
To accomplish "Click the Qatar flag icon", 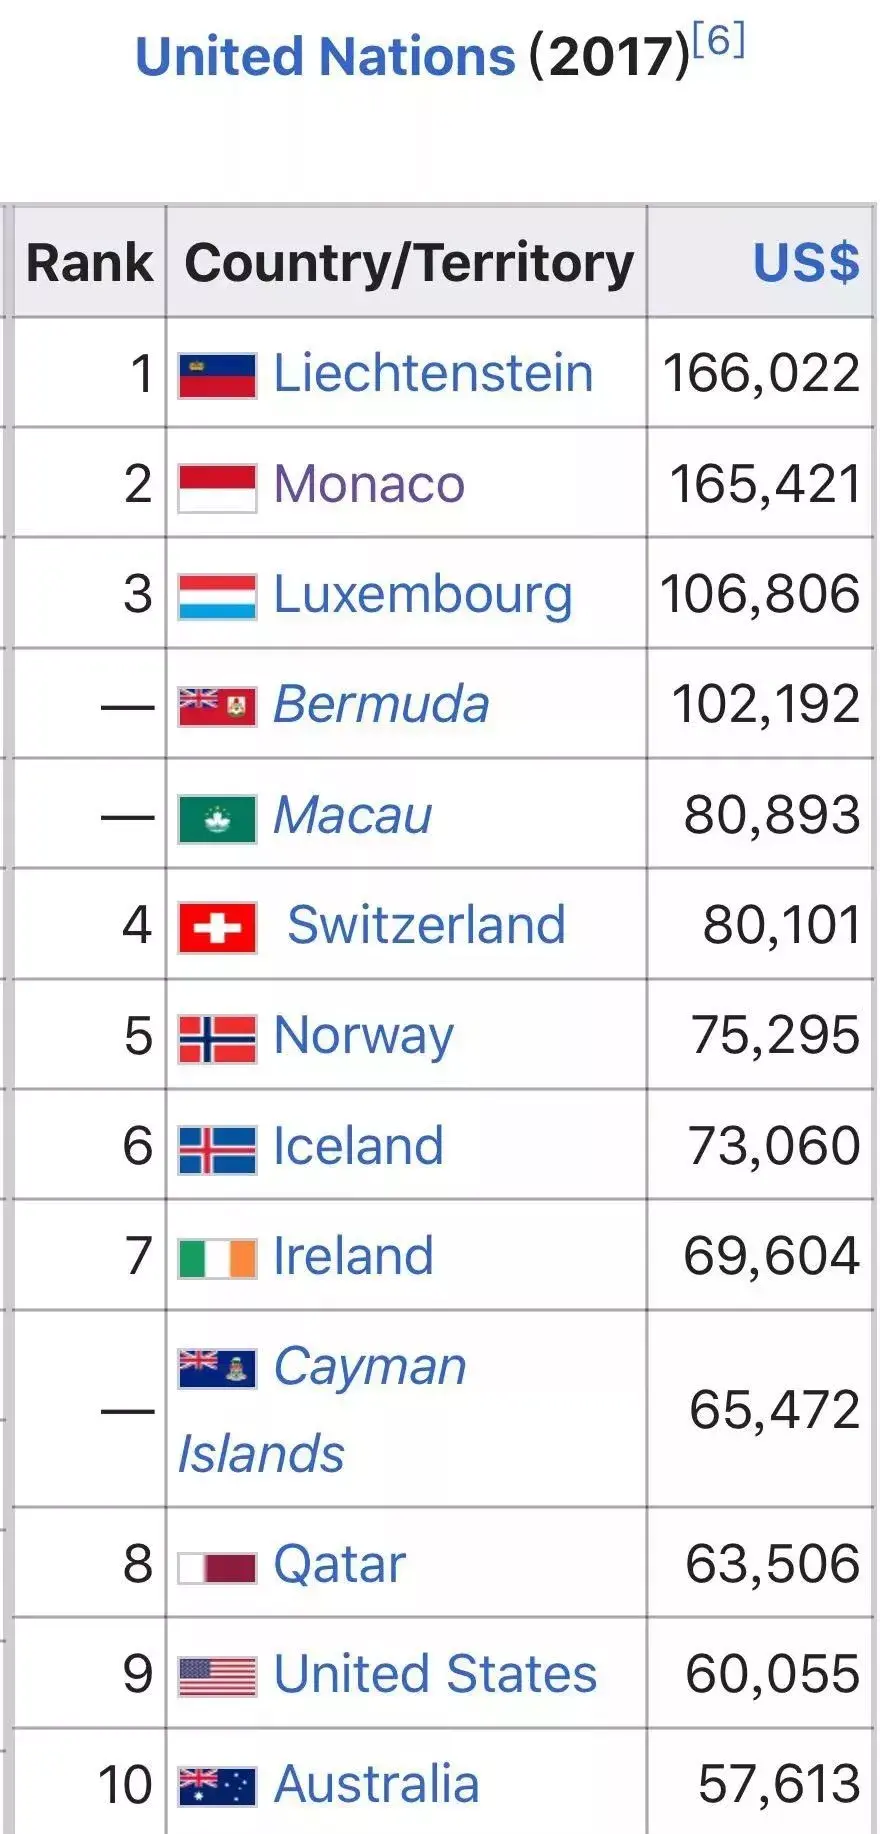I will point(217,1567).
